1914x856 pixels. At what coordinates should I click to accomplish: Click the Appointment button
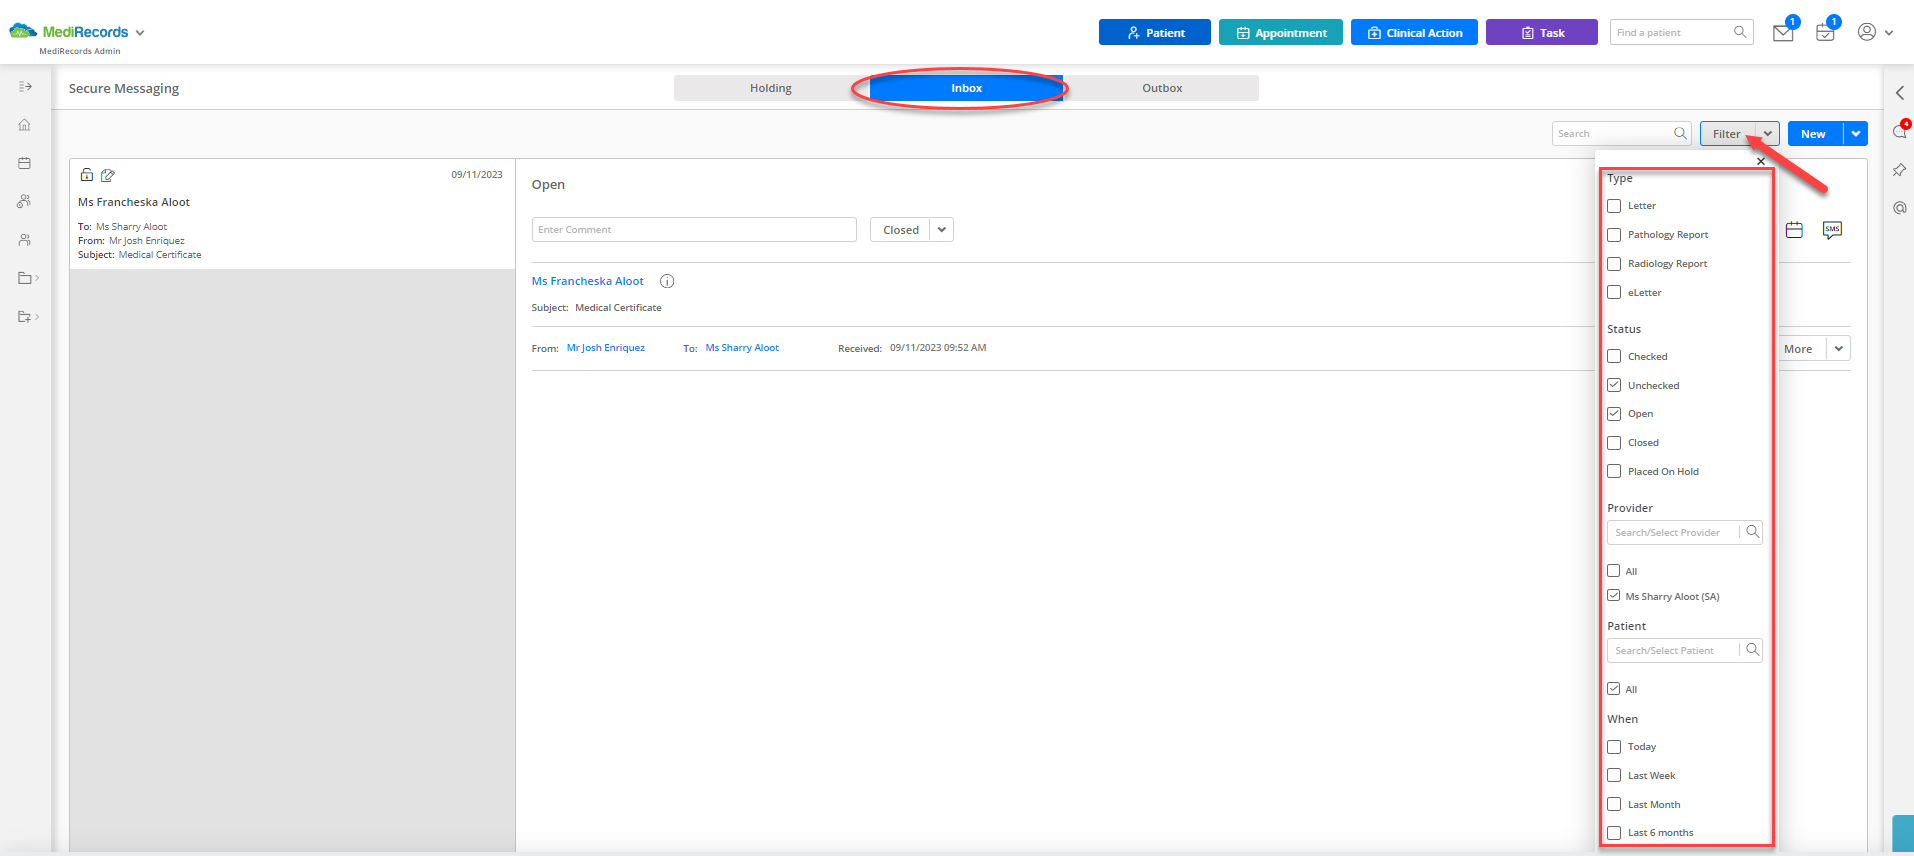click(x=1280, y=33)
